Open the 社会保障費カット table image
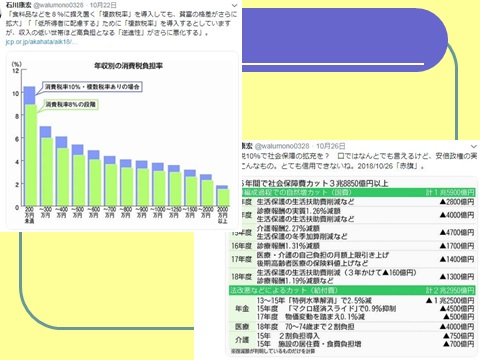This screenshot has width=480, height=360. 352,266
